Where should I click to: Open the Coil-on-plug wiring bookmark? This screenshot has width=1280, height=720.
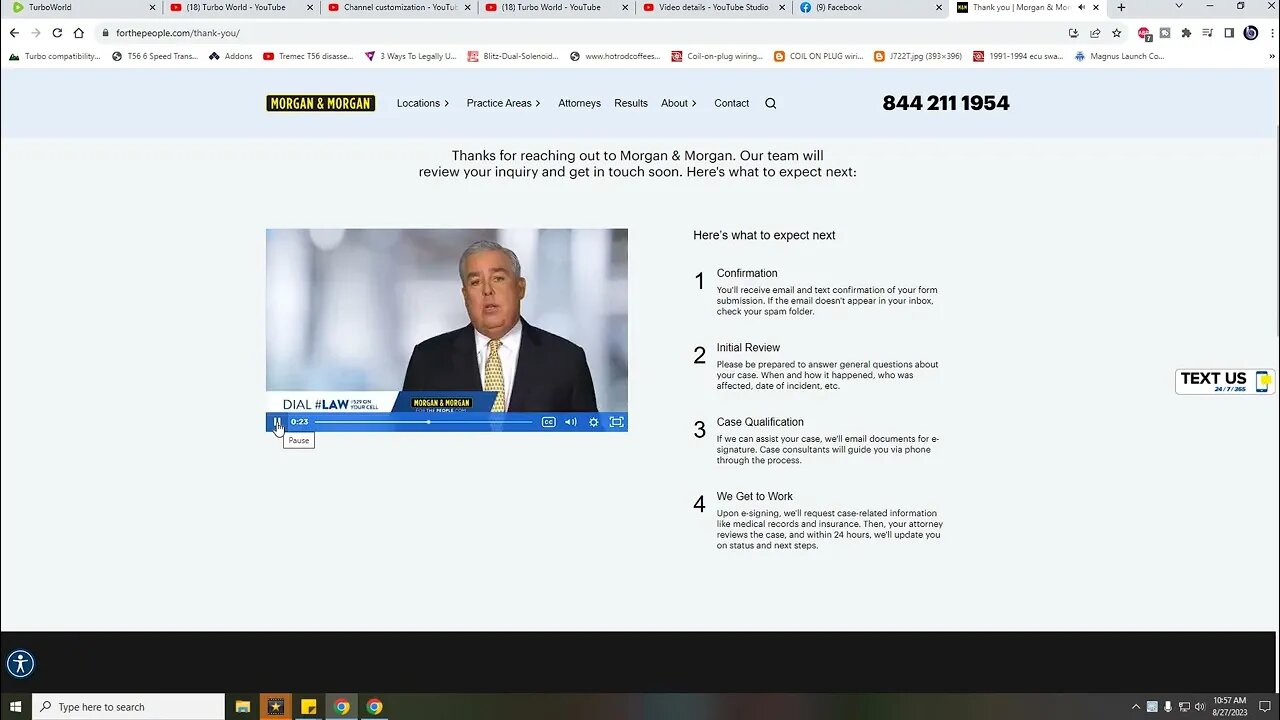[x=716, y=56]
